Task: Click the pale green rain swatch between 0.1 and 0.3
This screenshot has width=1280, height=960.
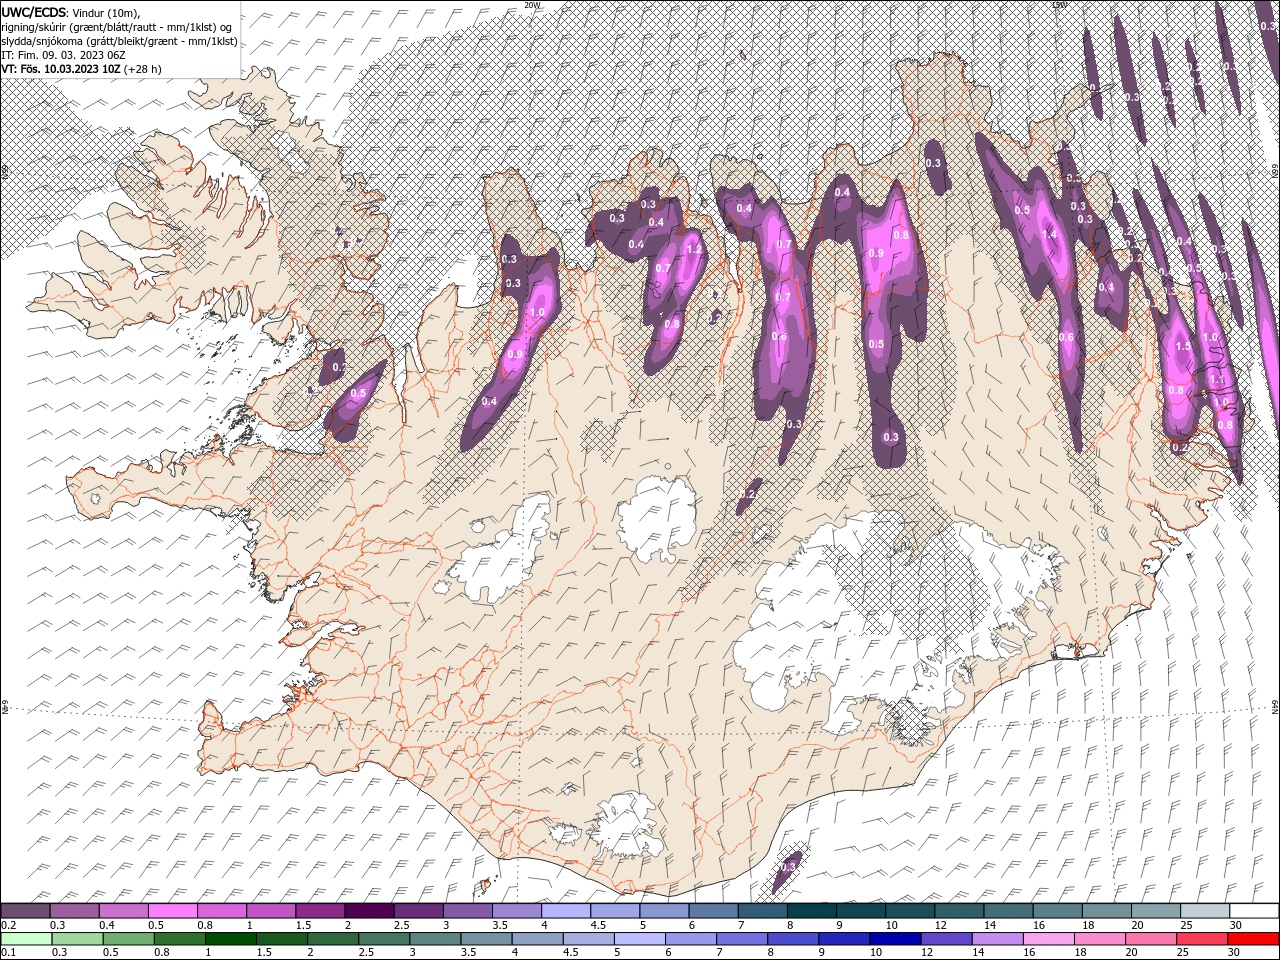Action: coord(26,939)
